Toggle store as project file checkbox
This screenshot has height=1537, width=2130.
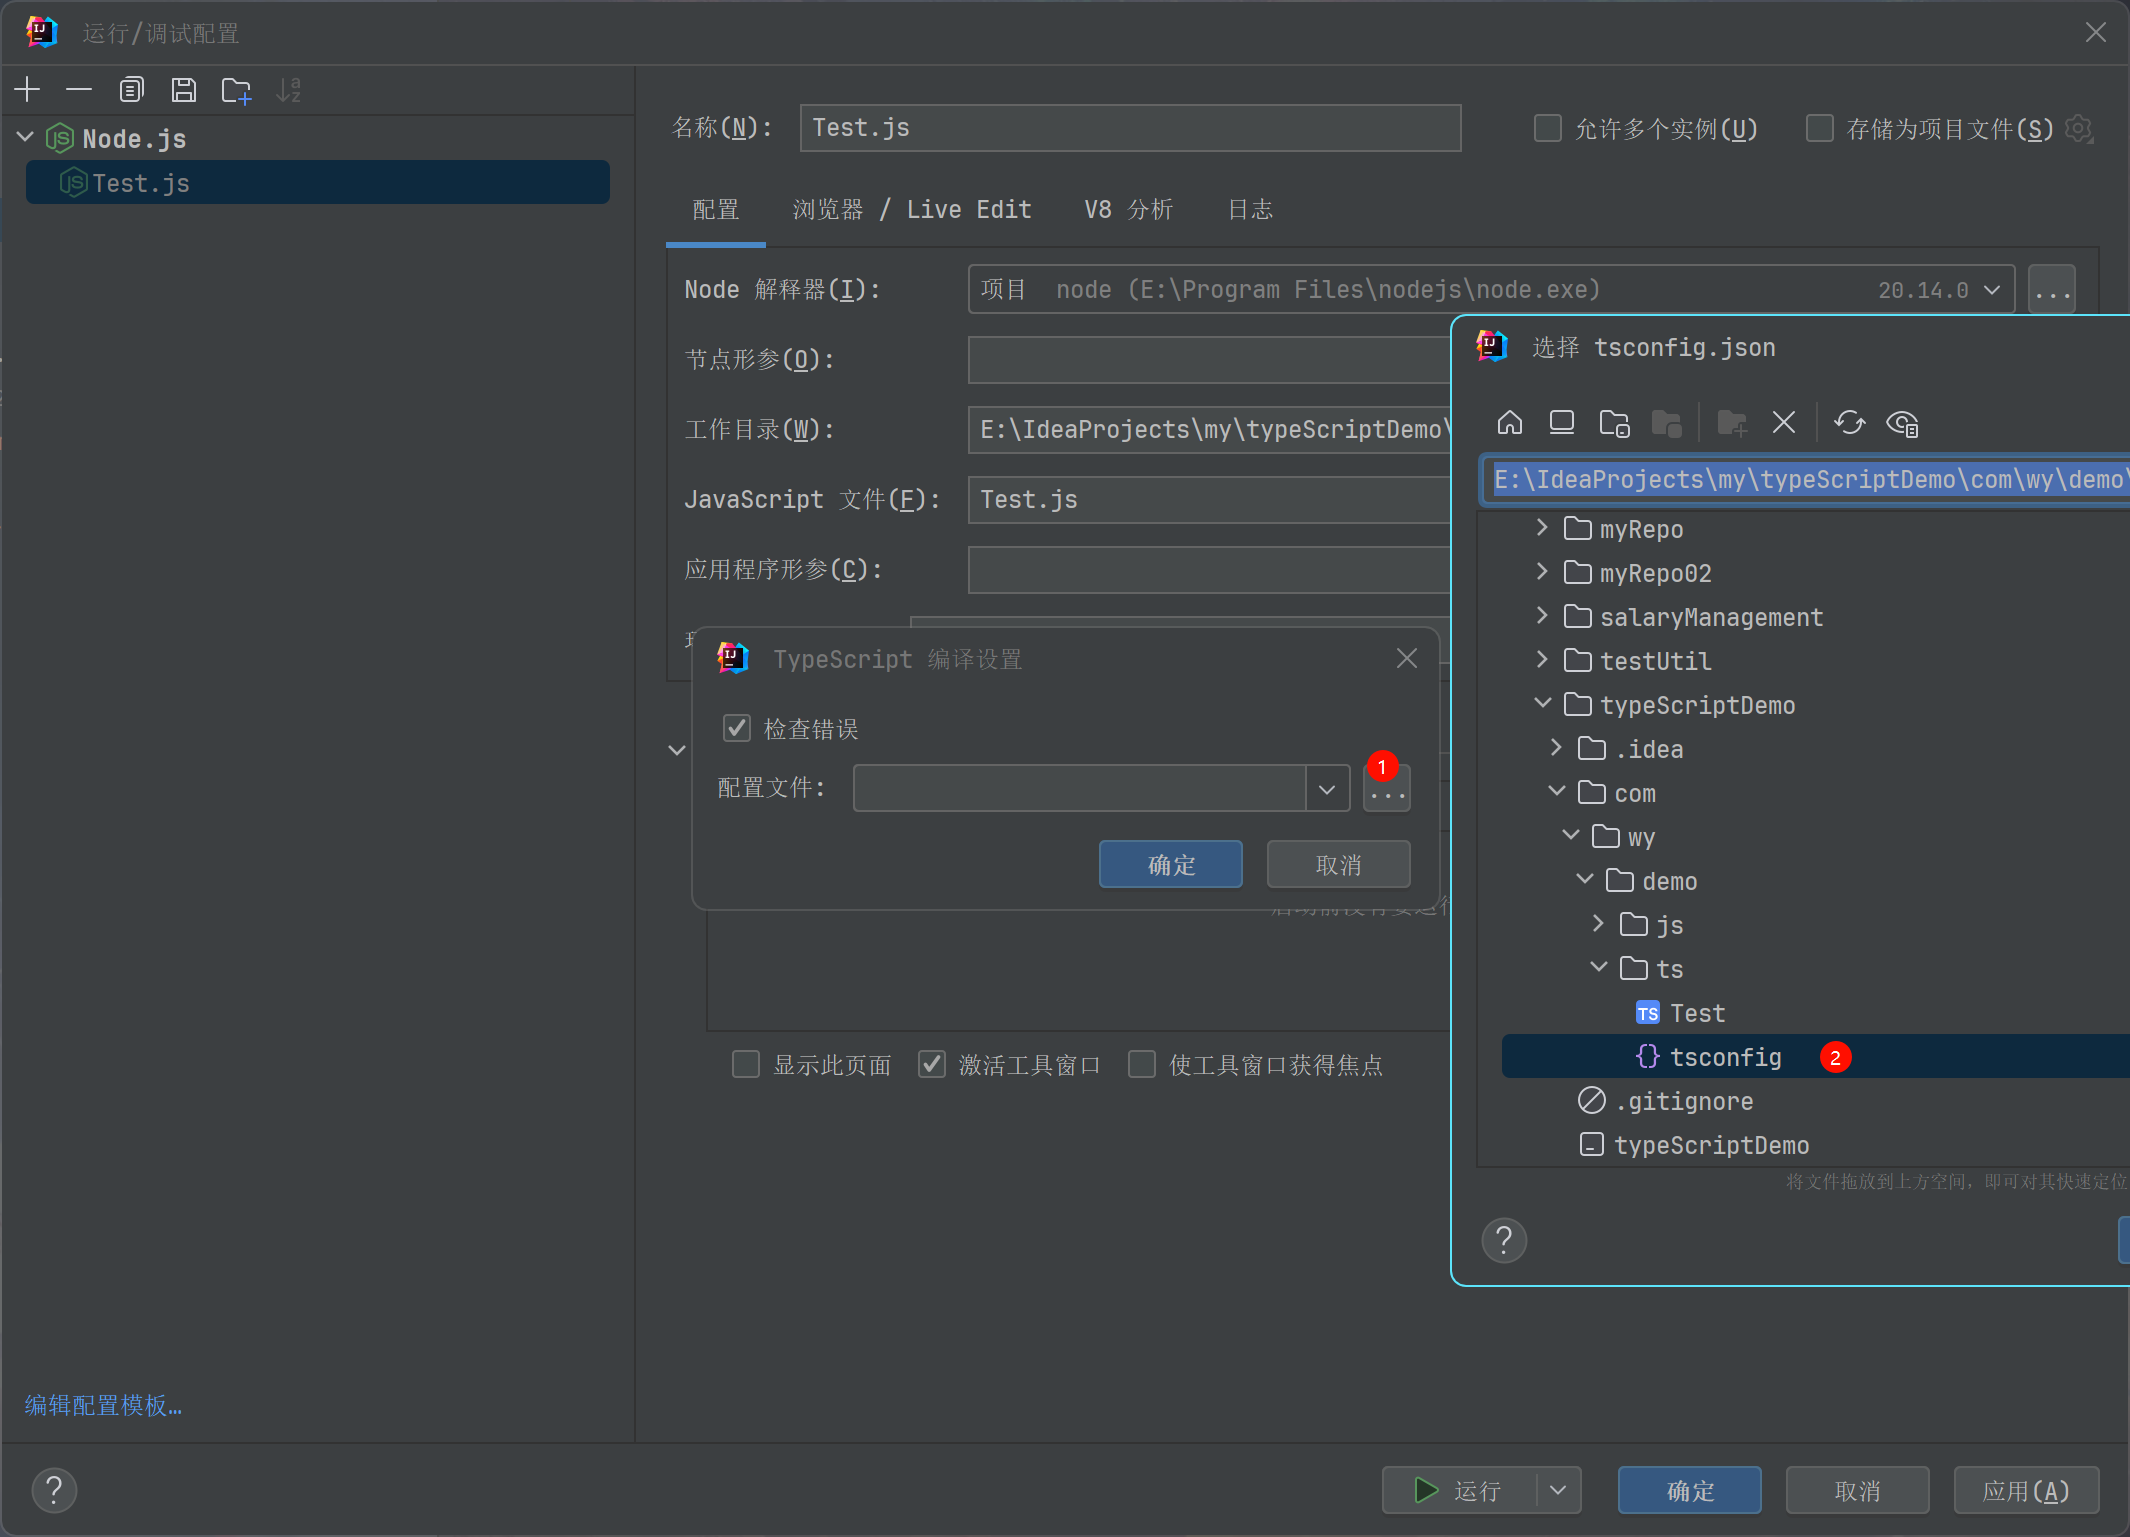click(1820, 129)
